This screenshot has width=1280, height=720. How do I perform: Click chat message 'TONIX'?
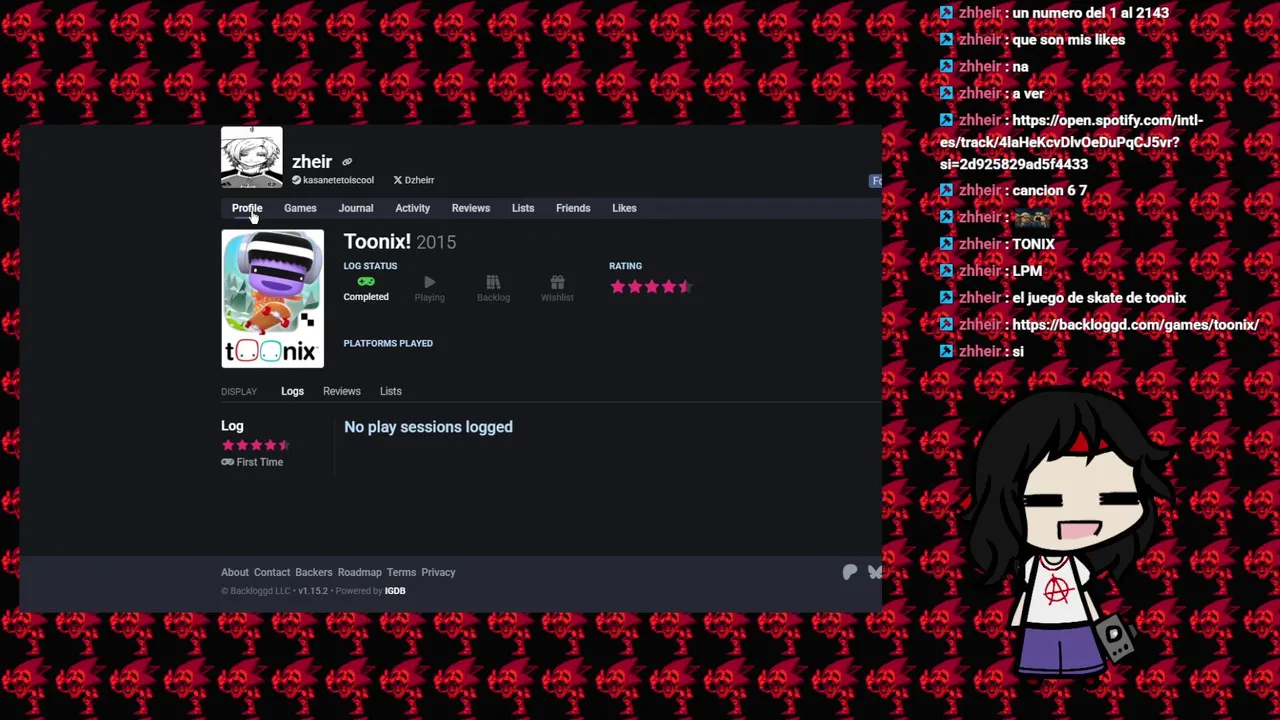(x=1033, y=244)
